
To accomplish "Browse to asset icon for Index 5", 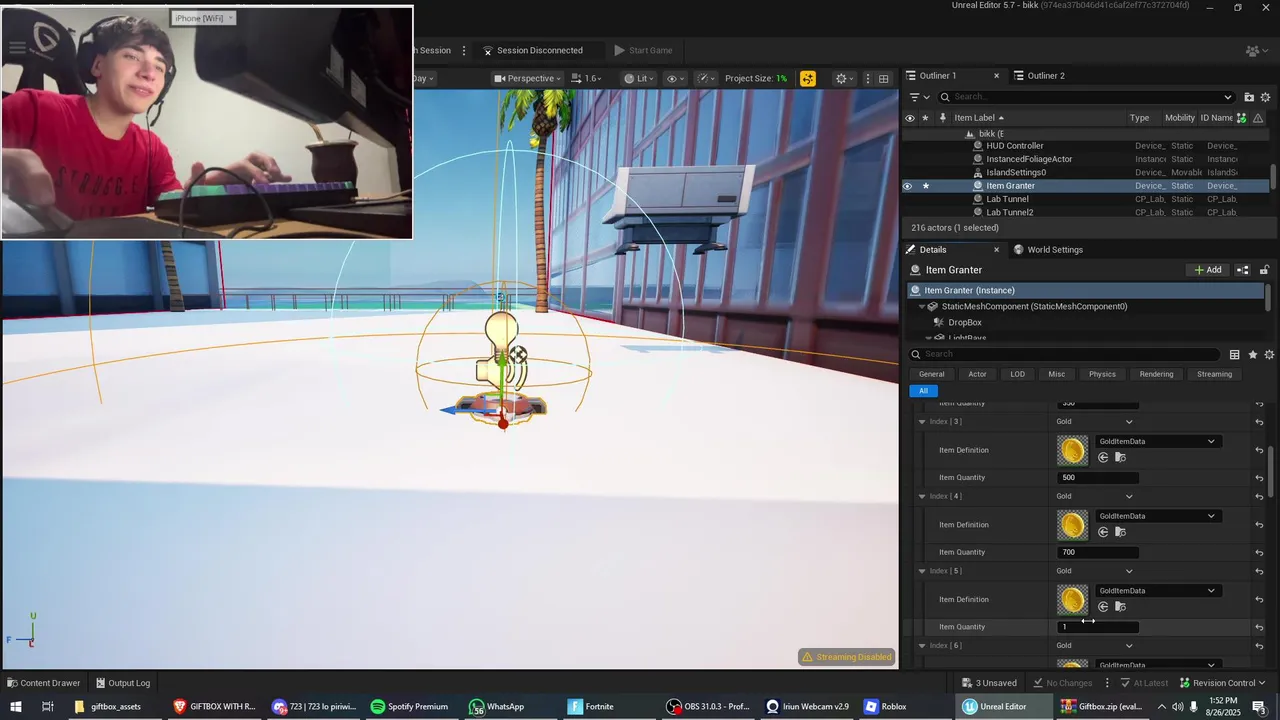I will pyautogui.click(x=1120, y=607).
